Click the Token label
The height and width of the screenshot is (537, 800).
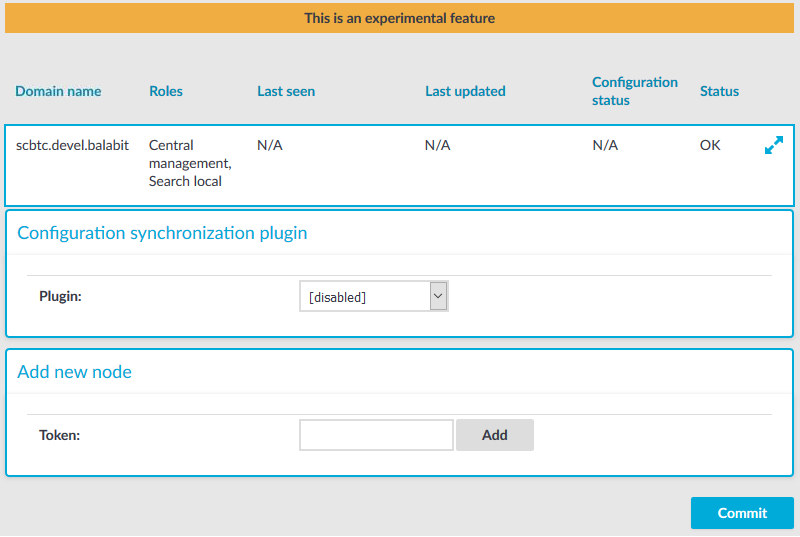(60, 435)
